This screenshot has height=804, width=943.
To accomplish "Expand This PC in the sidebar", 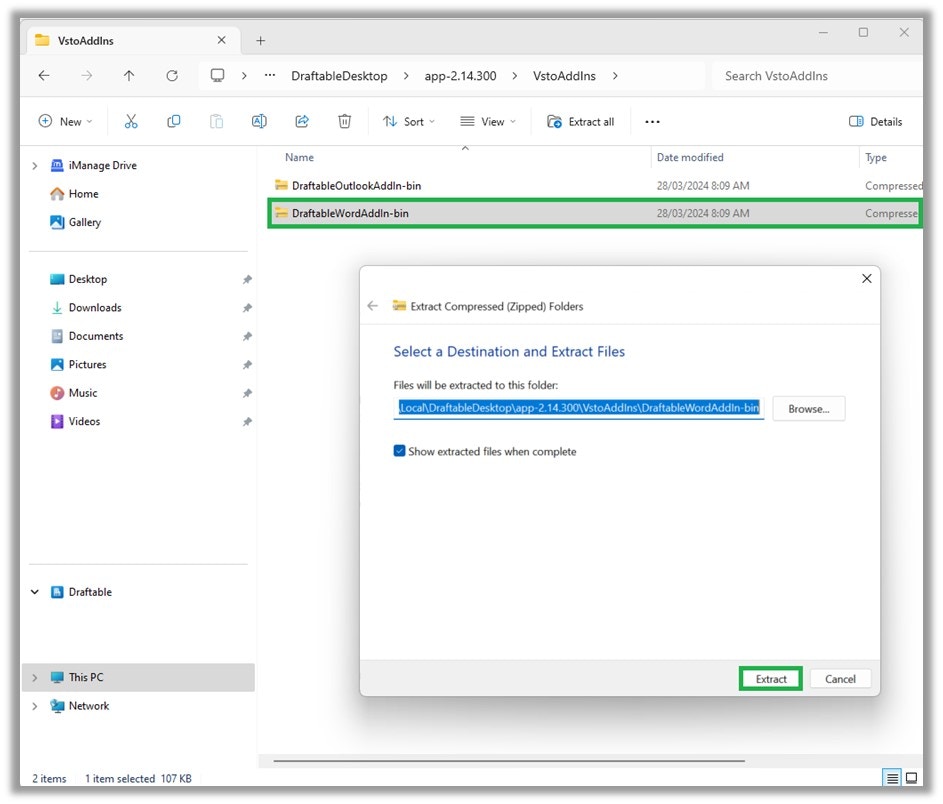I will click(x=33, y=677).
